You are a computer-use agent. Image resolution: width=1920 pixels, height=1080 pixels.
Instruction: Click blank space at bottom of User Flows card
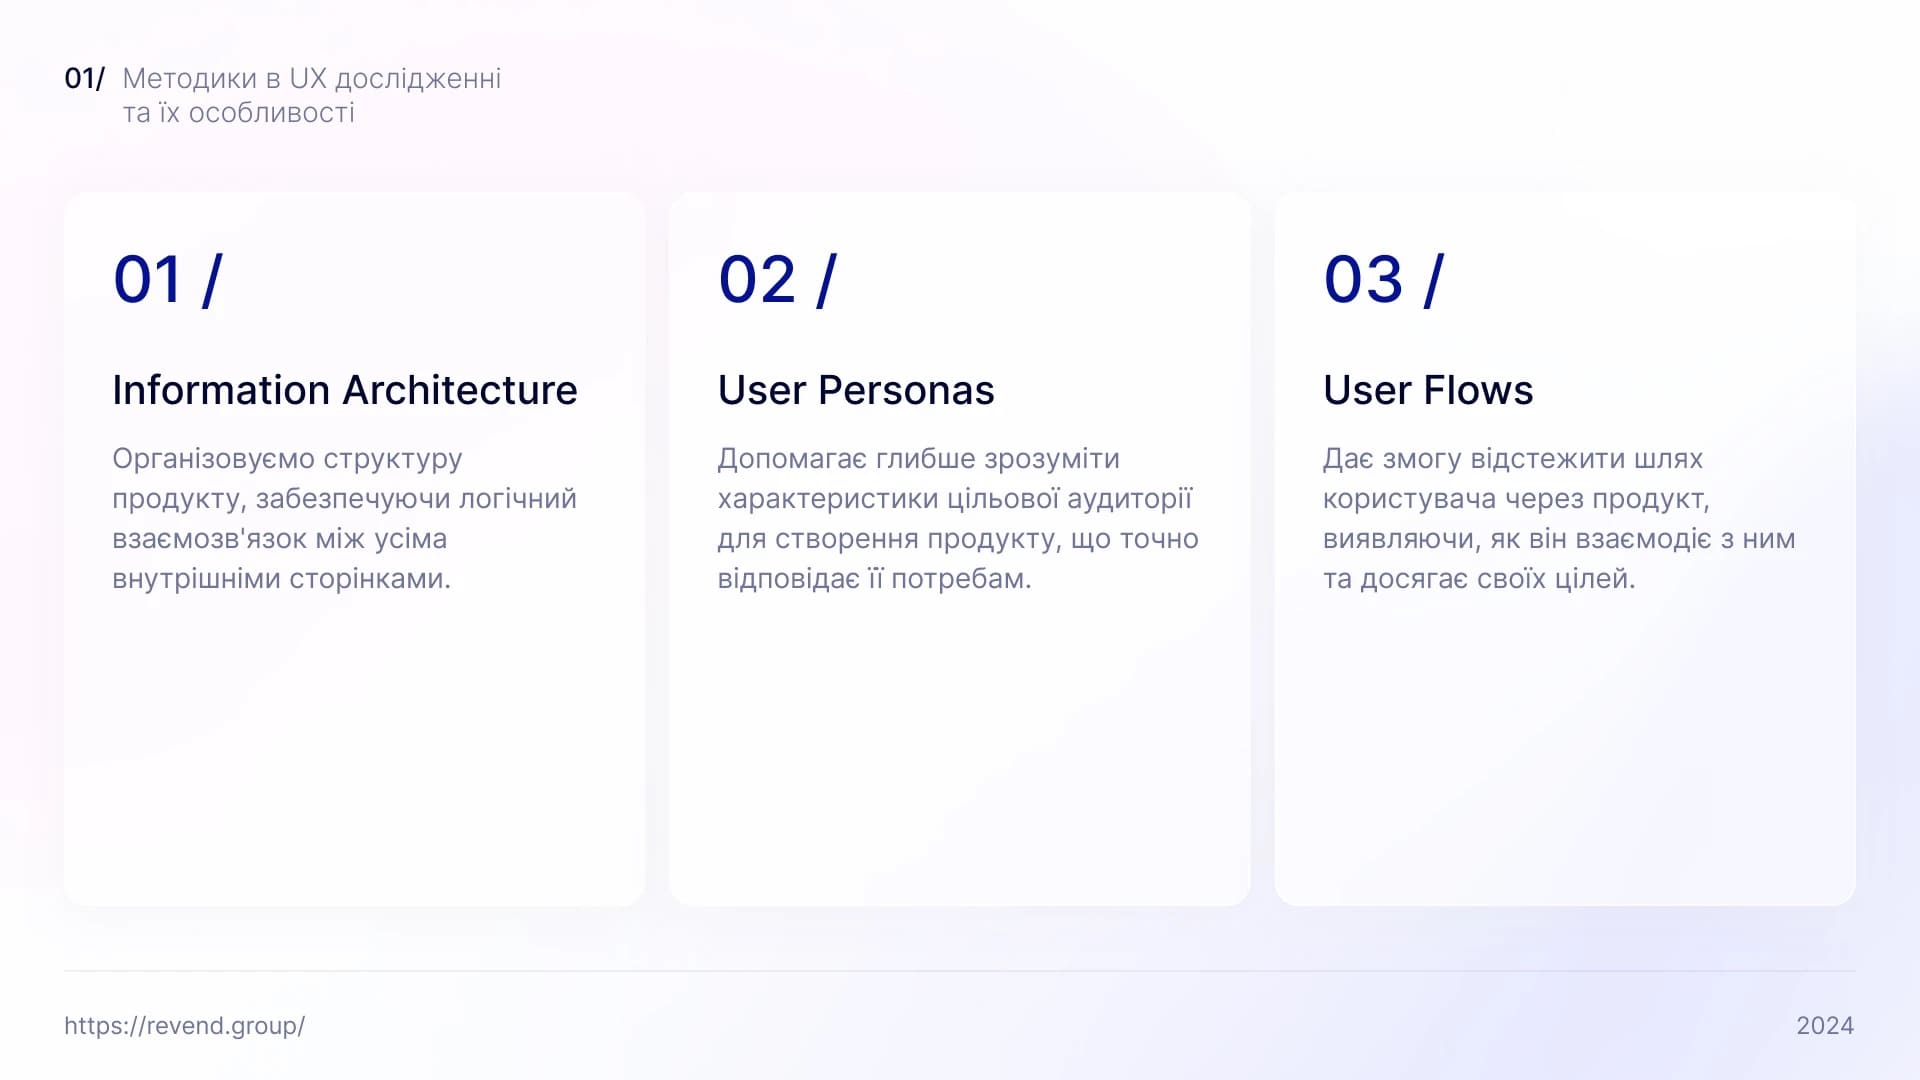[1564, 780]
